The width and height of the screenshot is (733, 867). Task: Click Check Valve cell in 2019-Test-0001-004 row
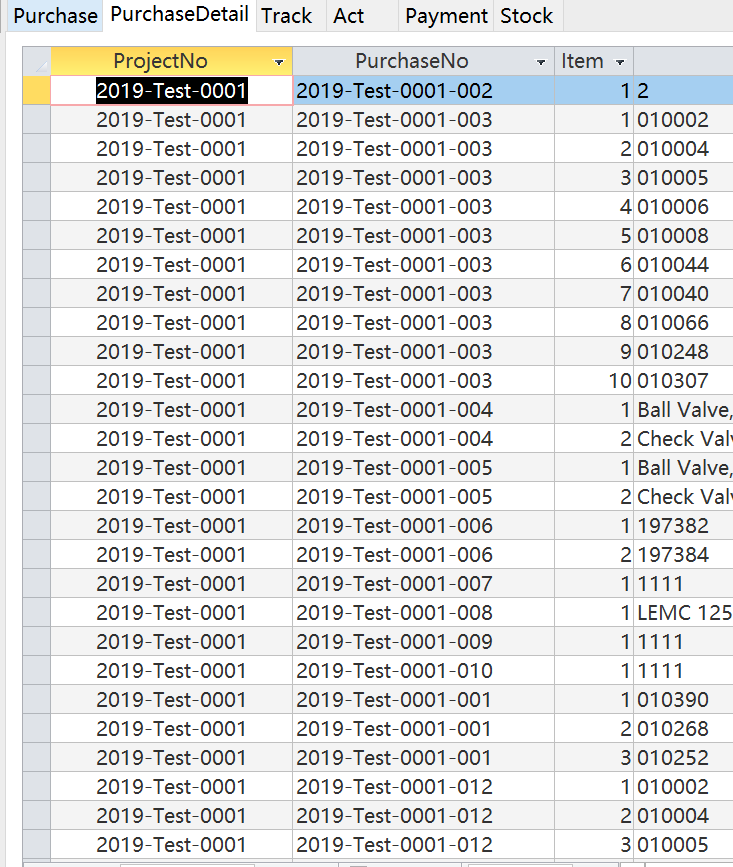(683, 438)
